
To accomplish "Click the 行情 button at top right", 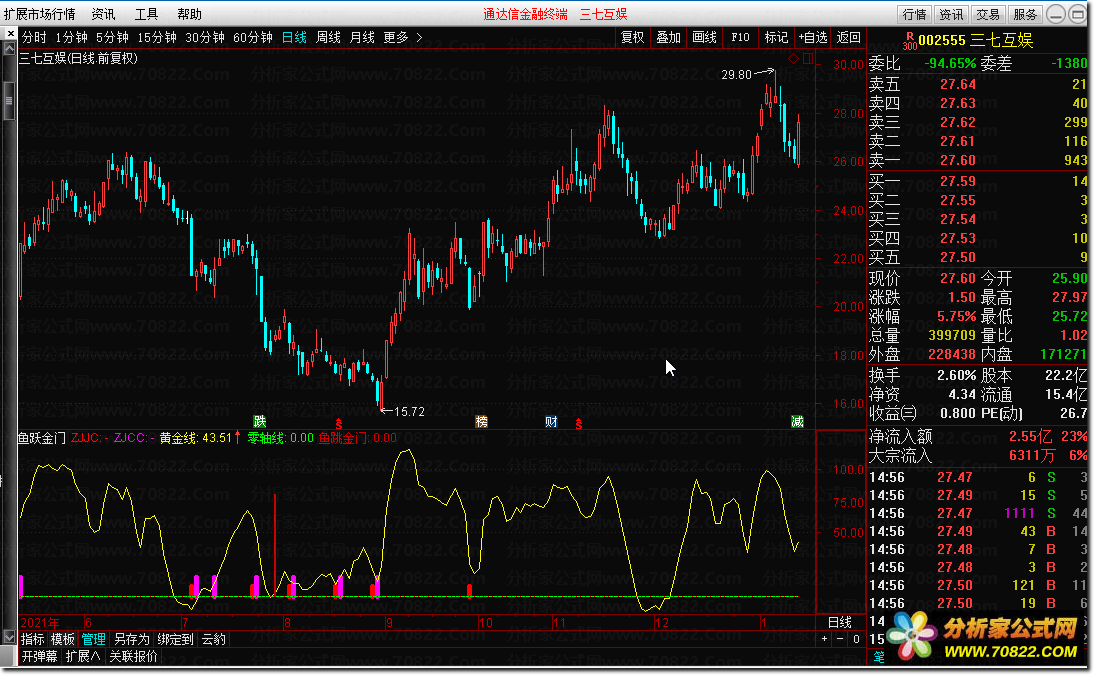I will [914, 14].
